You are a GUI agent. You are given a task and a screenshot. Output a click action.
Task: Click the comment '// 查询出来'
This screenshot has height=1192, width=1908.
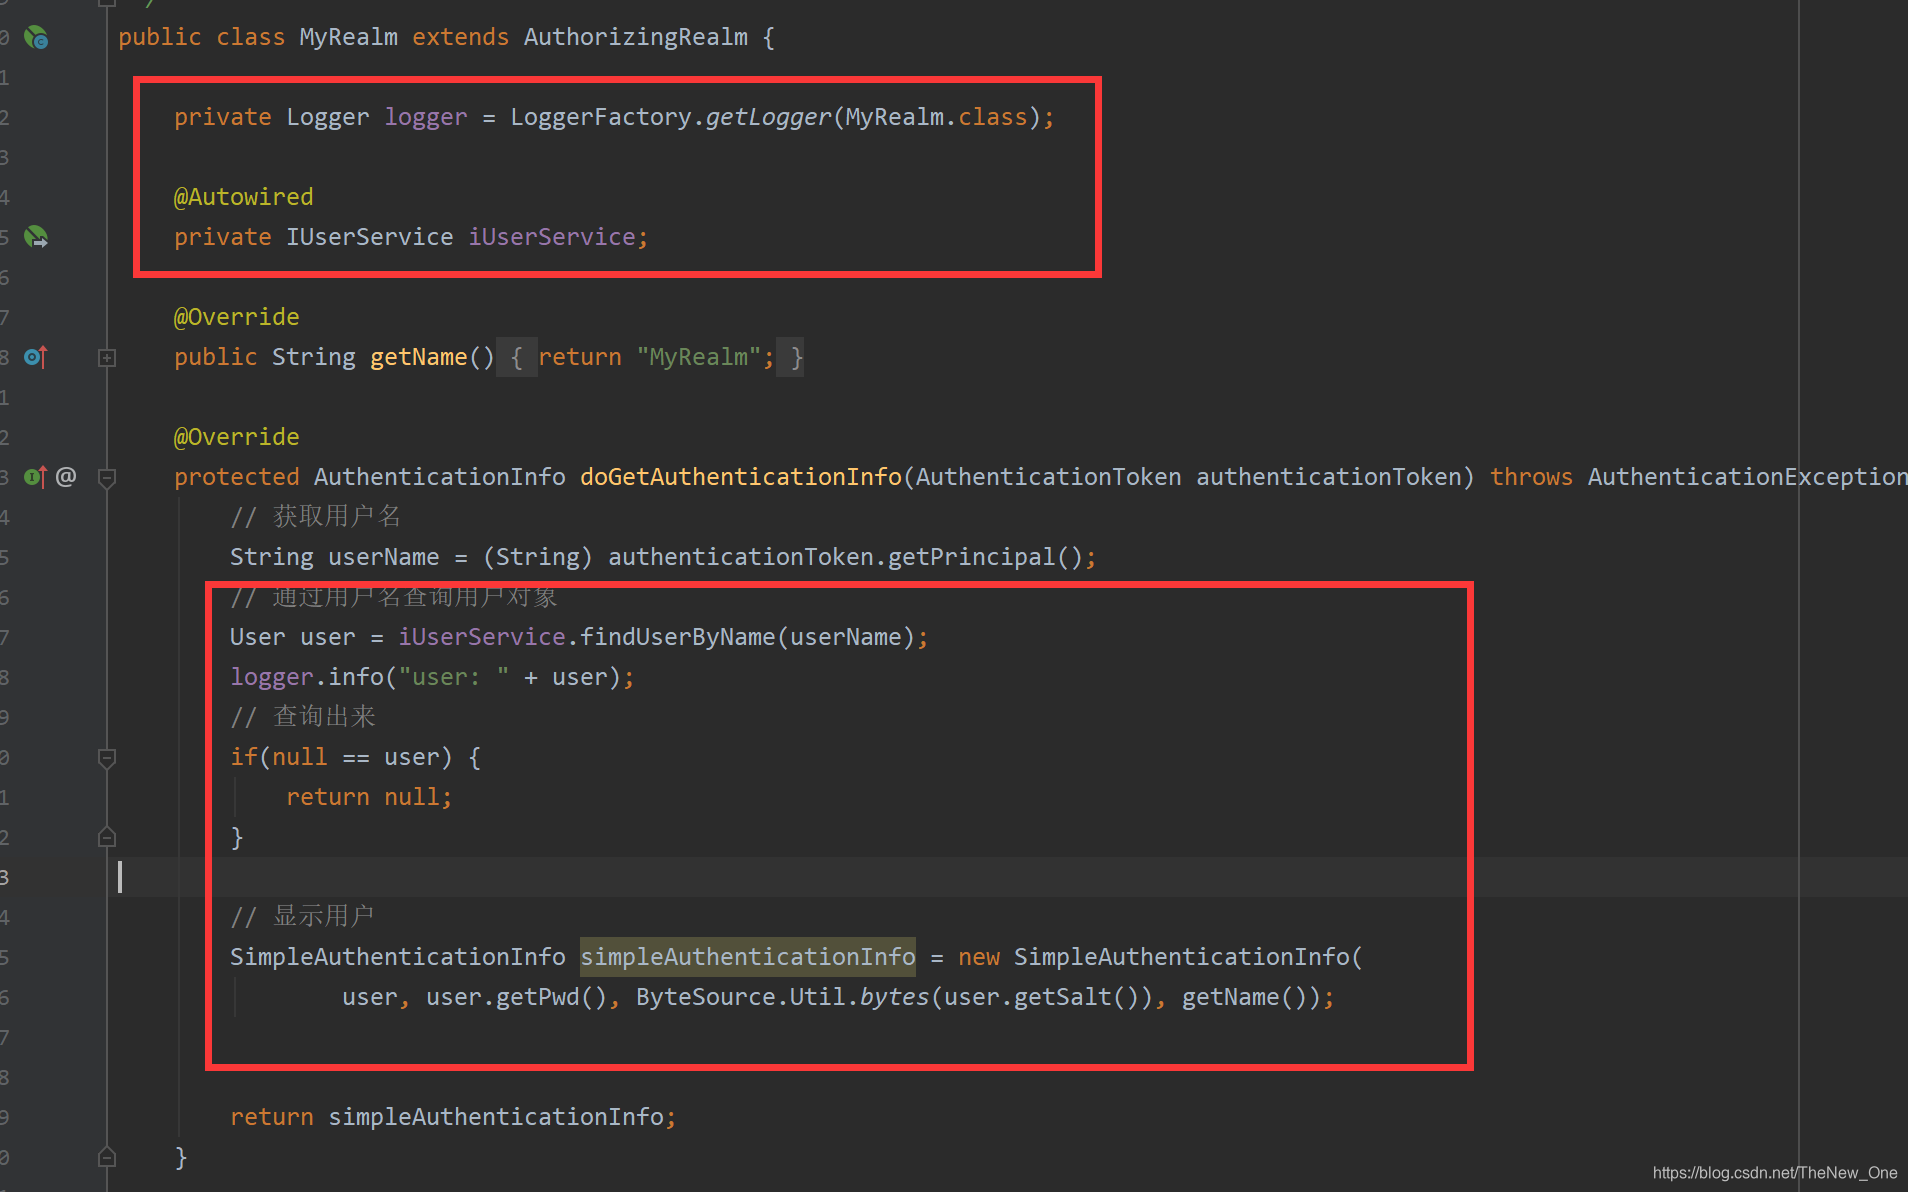tap(303, 717)
